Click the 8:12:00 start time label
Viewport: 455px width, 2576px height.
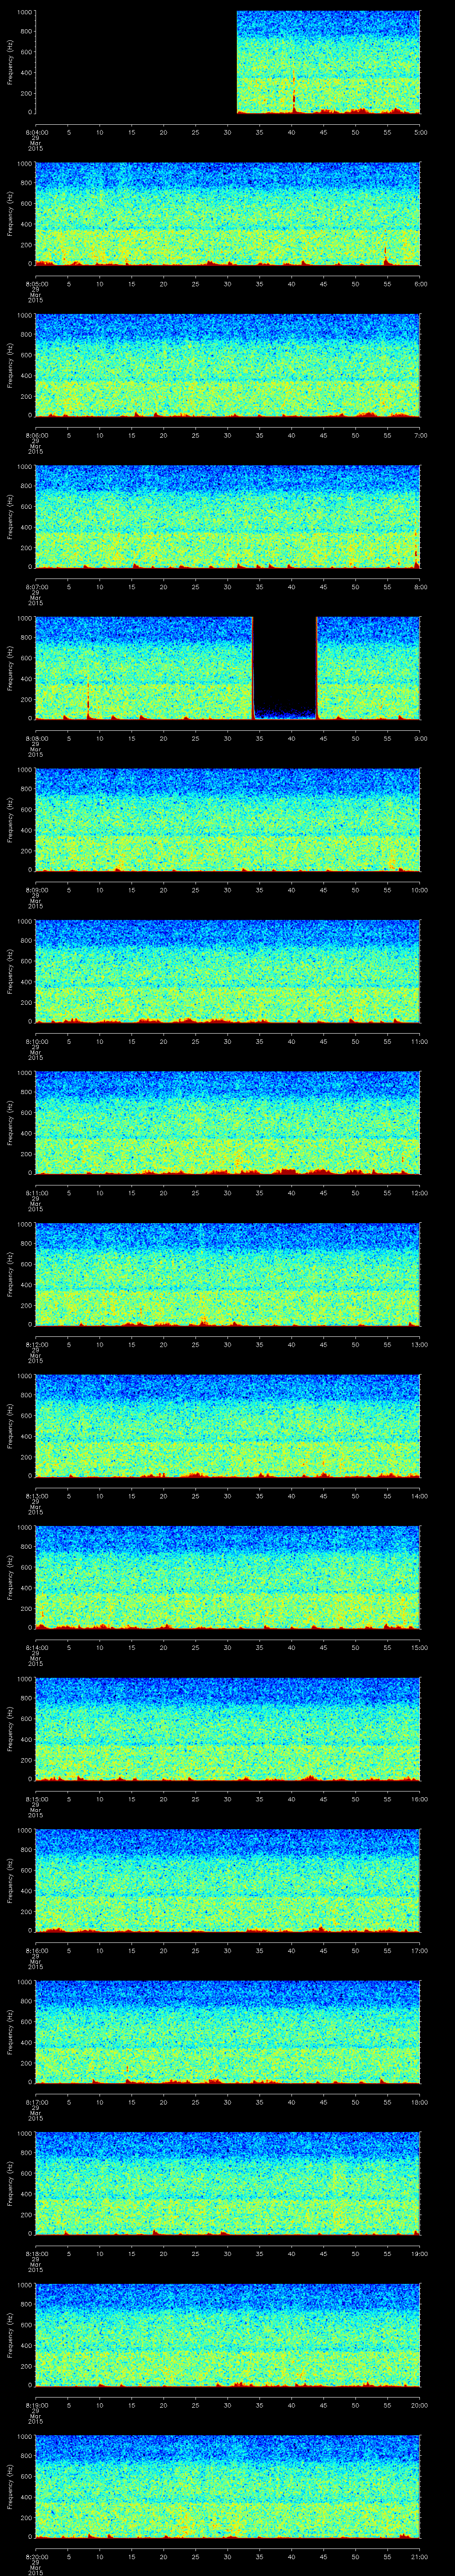(35, 1344)
